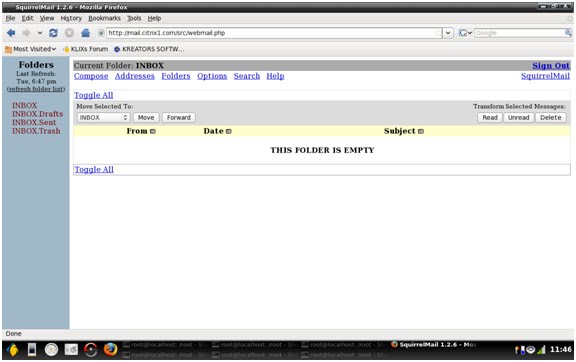Click Toggle All below the empty folder message

[x=94, y=169]
